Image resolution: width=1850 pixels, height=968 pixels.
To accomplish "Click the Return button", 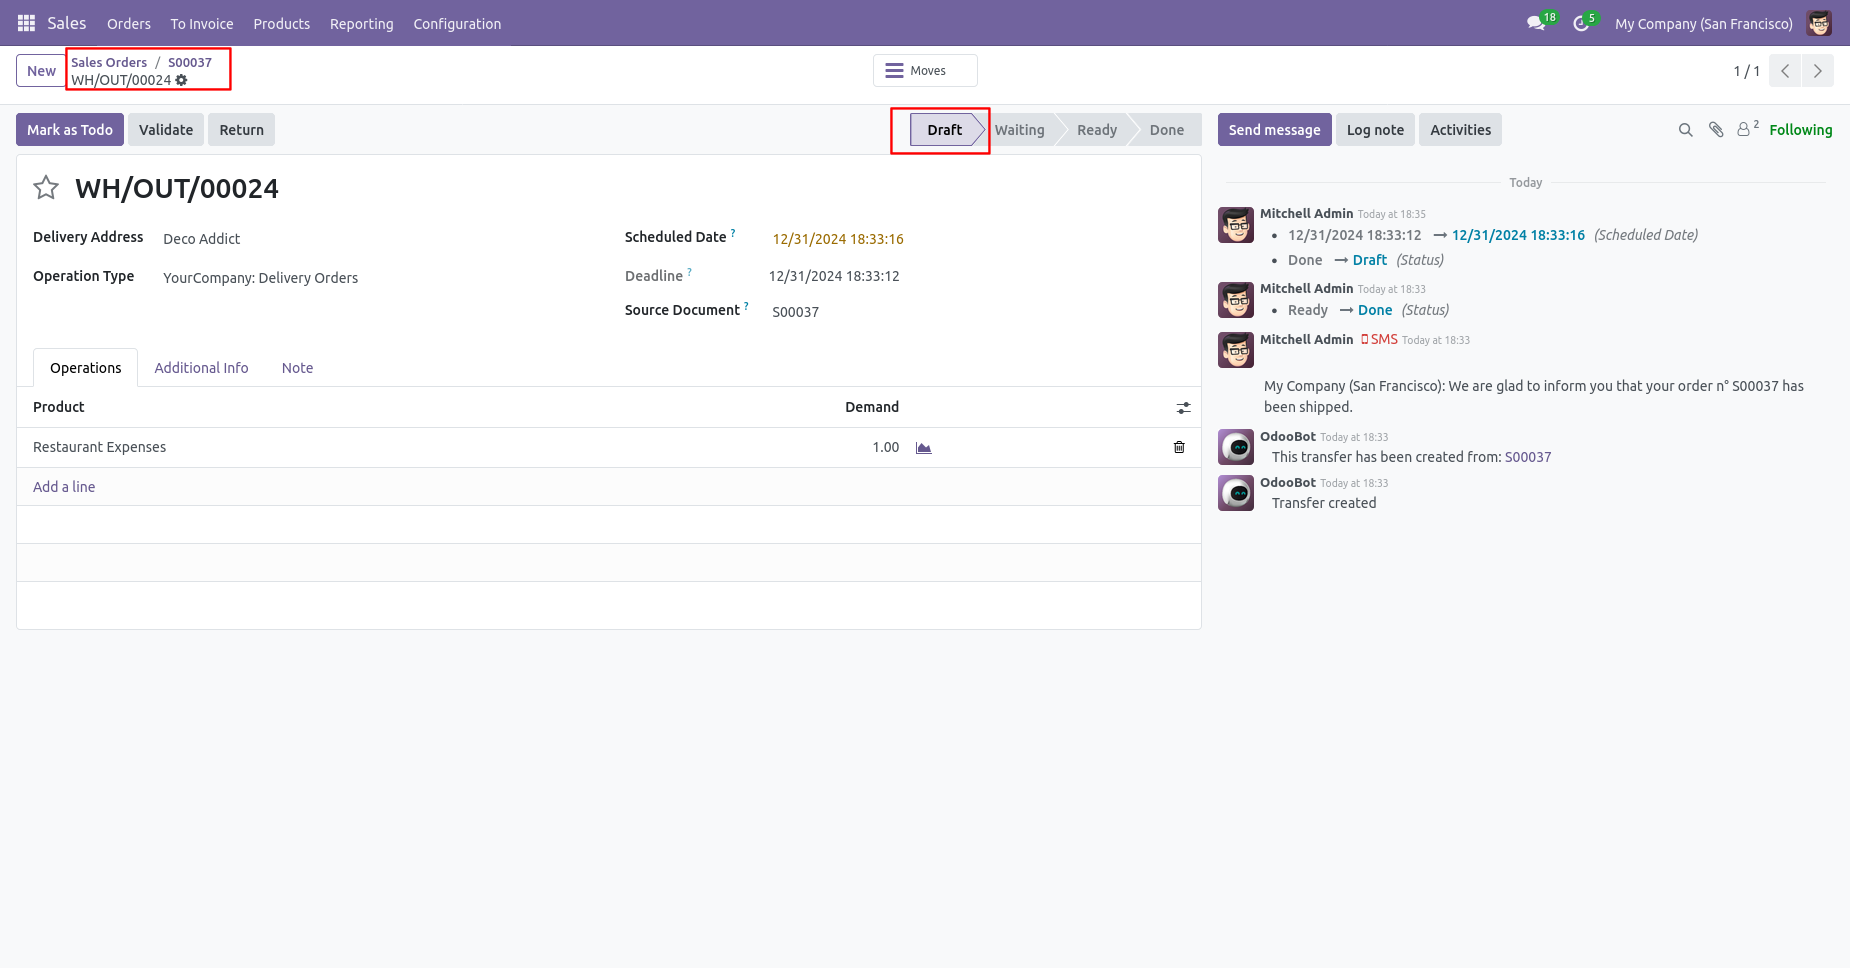I will (242, 130).
